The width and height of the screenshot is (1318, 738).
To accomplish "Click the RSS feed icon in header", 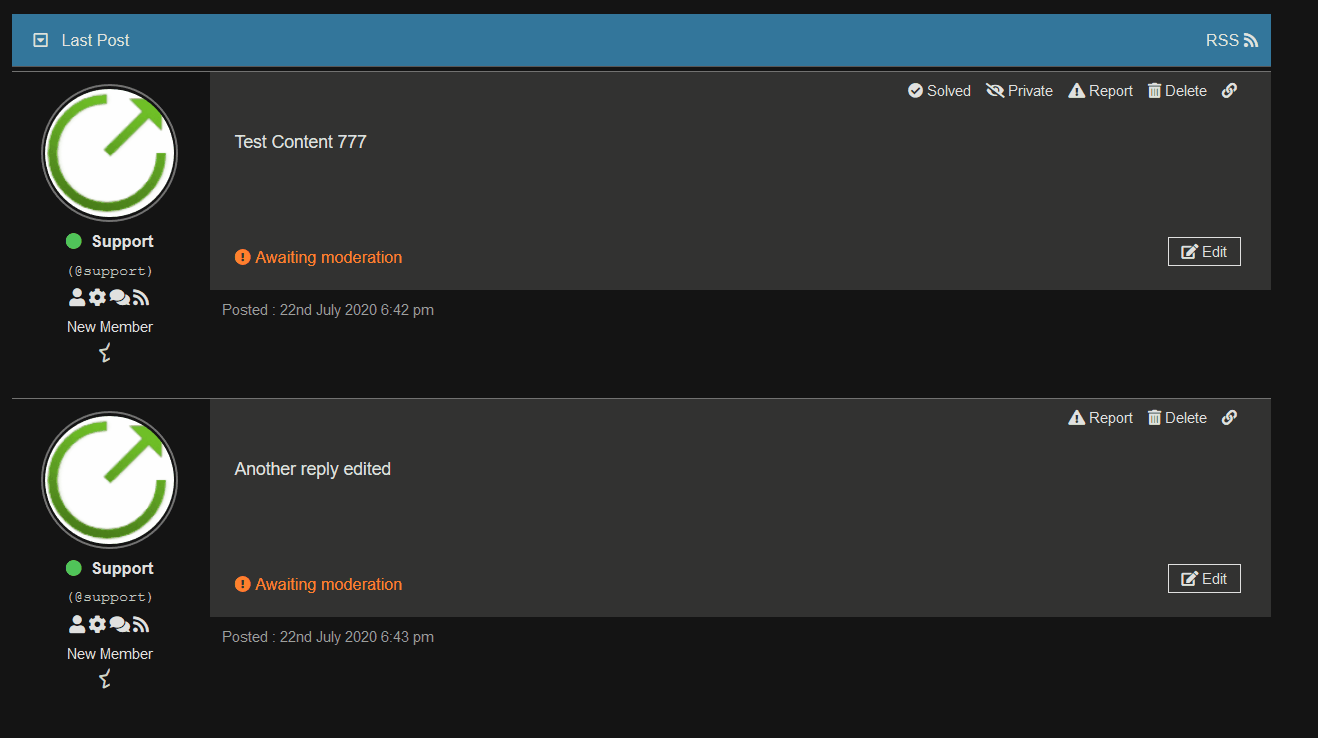I will (x=1250, y=40).
